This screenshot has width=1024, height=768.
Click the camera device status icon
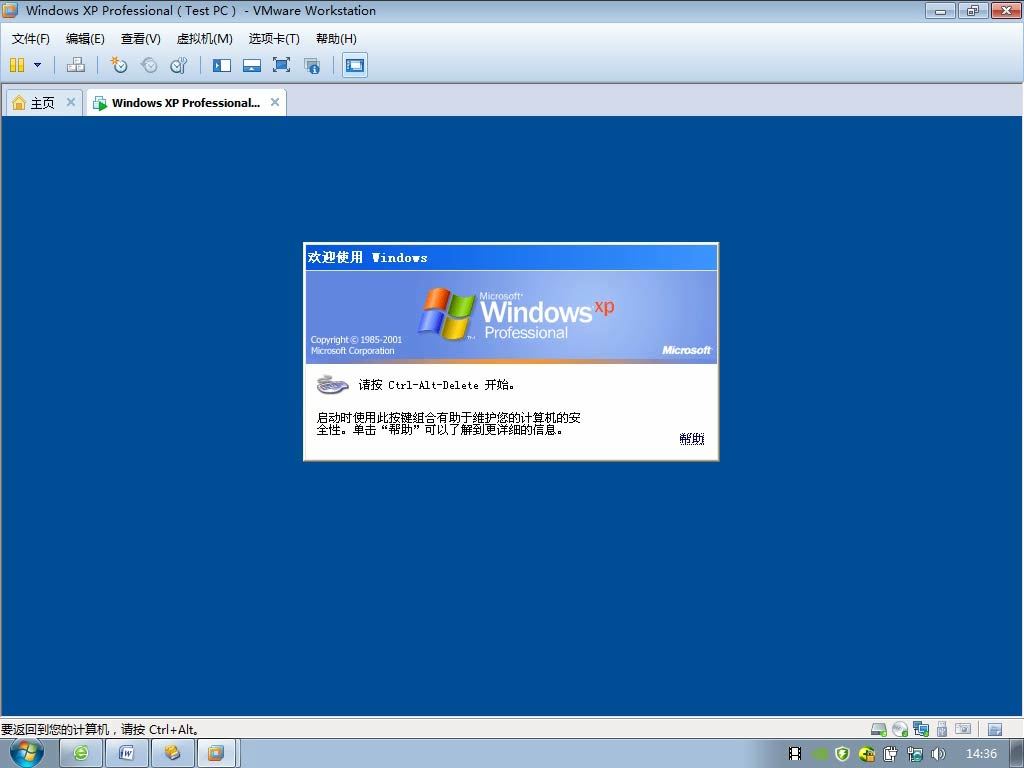pyautogui.click(x=963, y=728)
